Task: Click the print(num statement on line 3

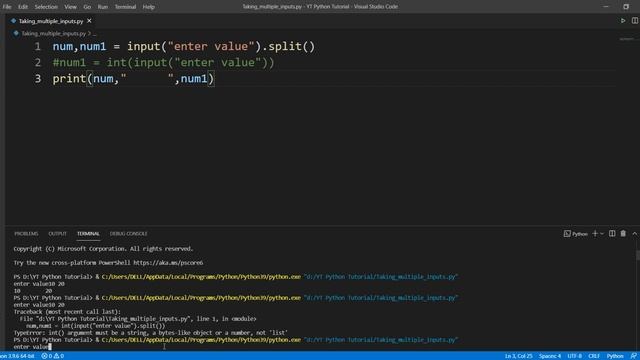Action: 133,78
